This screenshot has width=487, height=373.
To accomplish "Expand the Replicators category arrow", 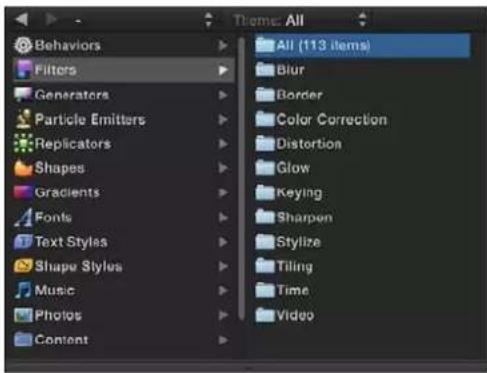I will [x=223, y=144].
